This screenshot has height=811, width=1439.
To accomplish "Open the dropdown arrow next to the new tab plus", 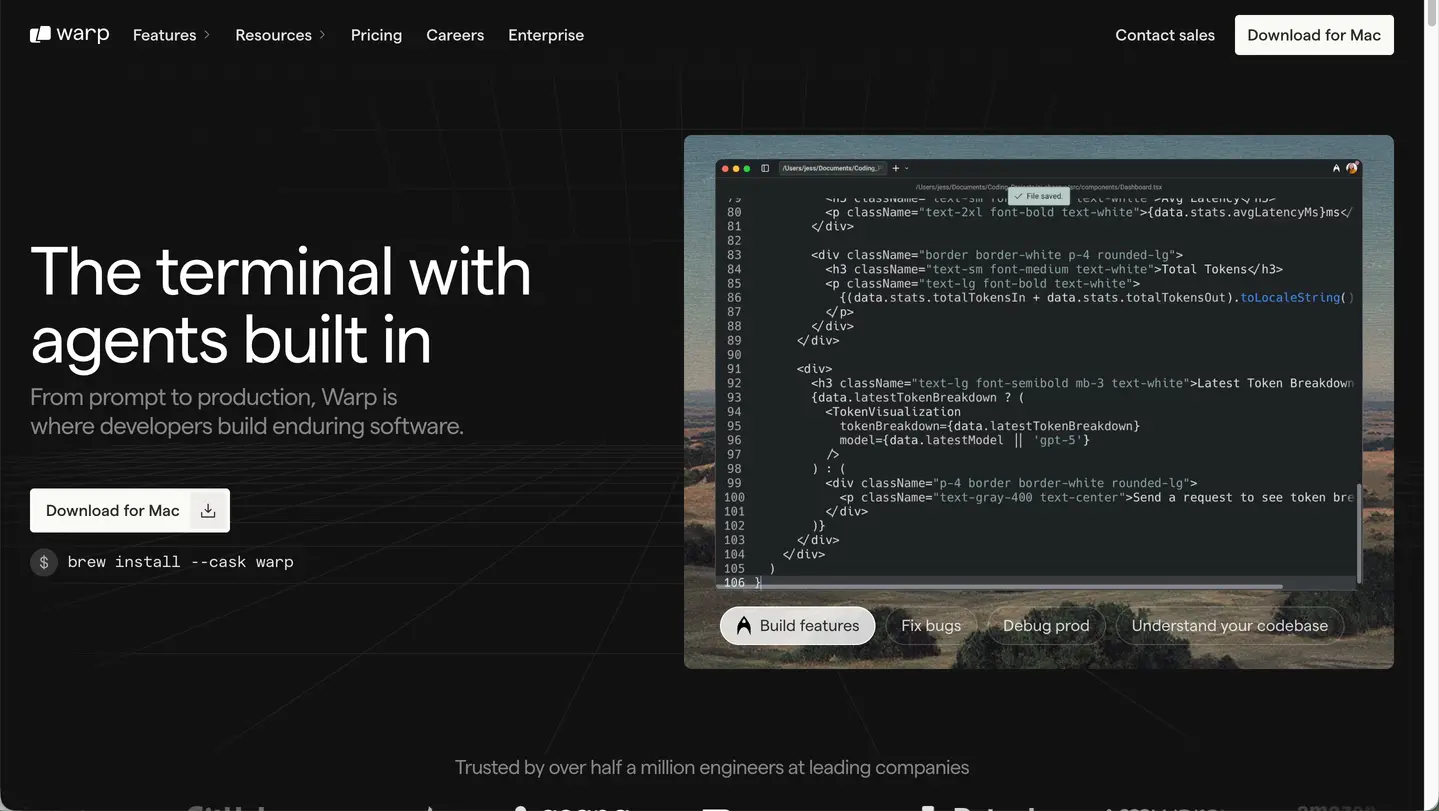I will click(x=907, y=168).
